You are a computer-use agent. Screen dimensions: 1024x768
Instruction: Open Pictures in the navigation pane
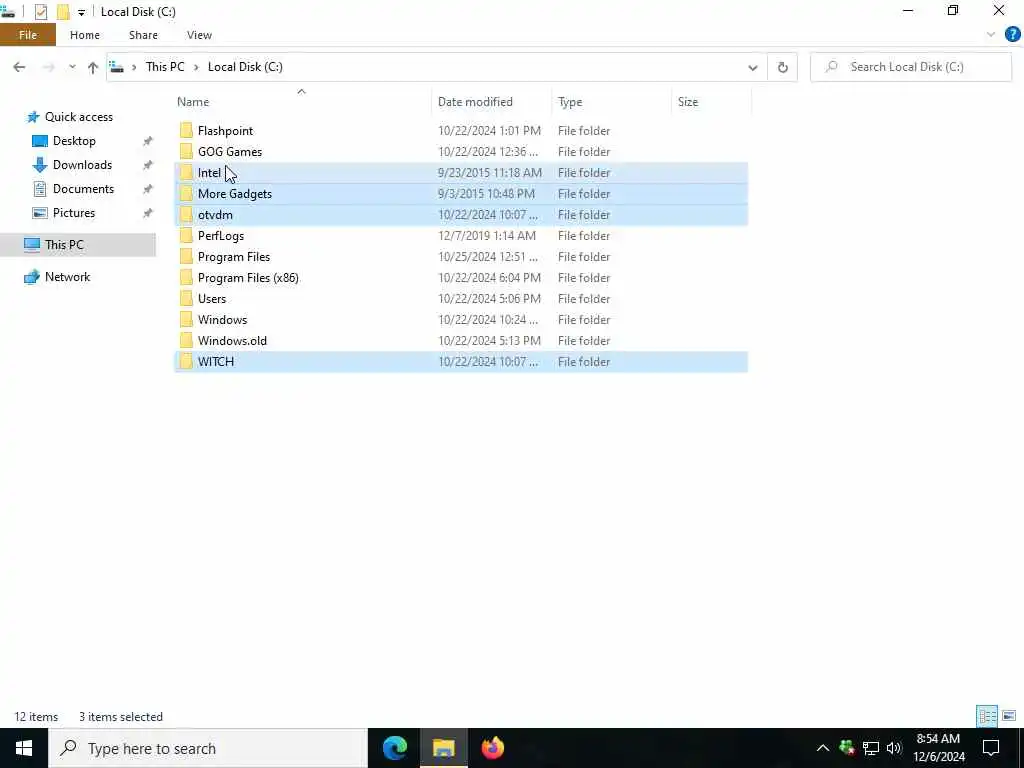73,213
